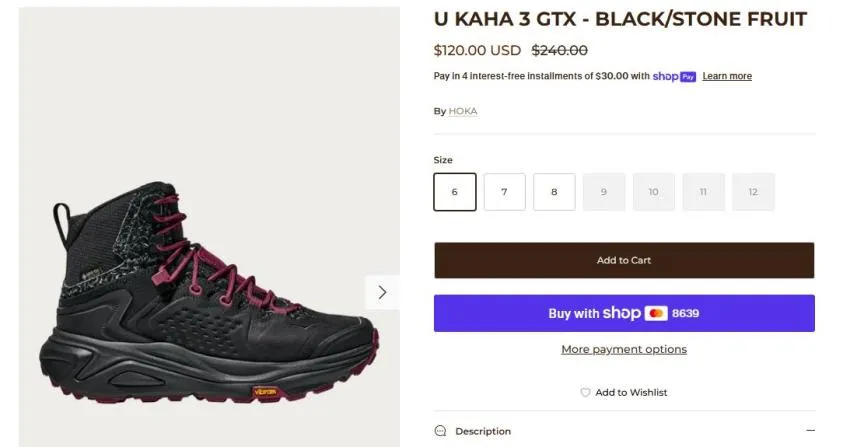Click the next image arrow on product photo
The height and width of the screenshot is (447, 850).
pyautogui.click(x=382, y=293)
